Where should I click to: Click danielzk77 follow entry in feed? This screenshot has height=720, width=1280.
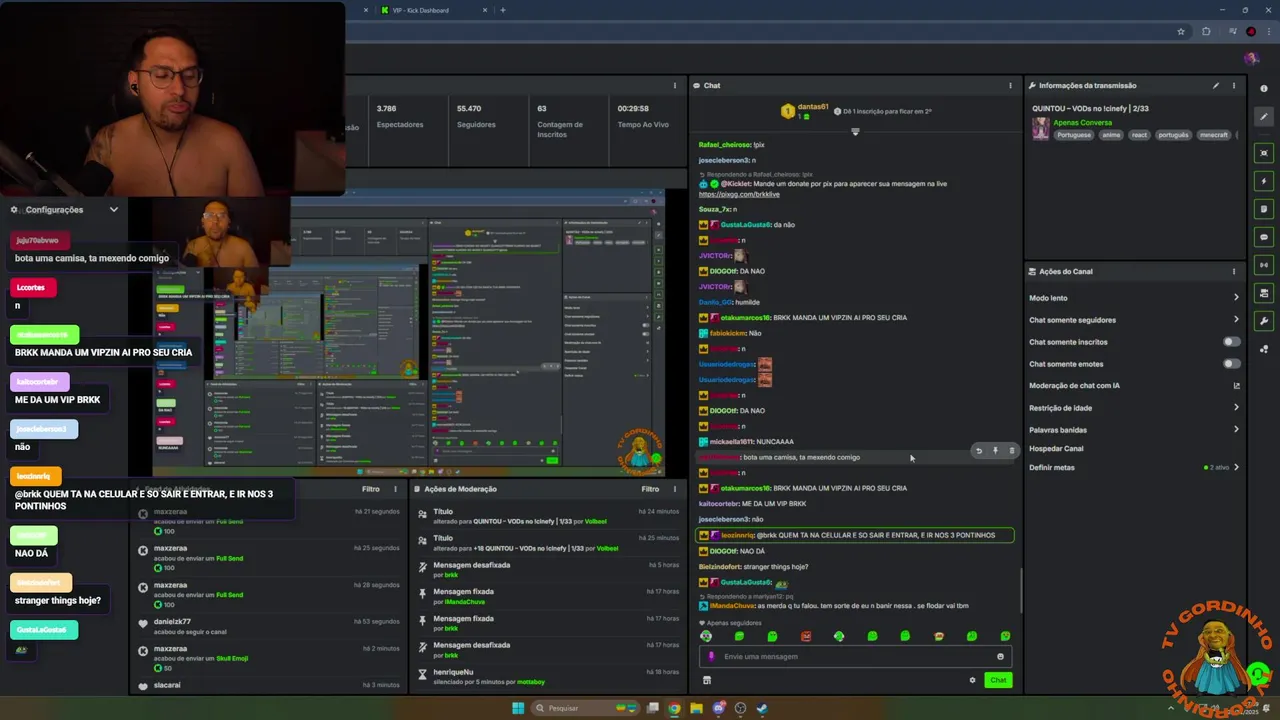tap(270, 626)
